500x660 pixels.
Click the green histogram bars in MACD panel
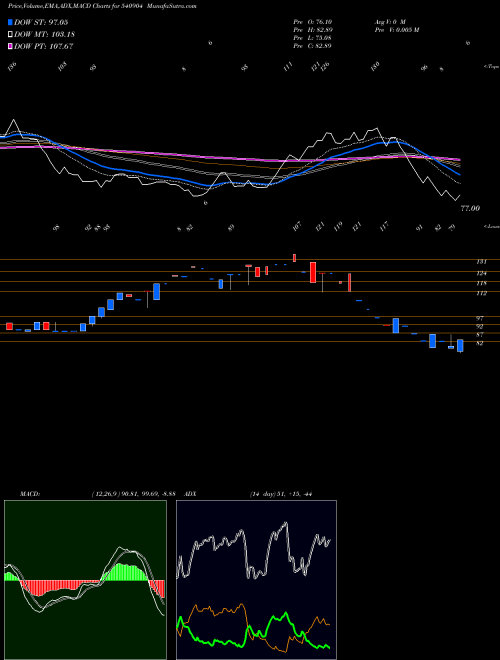pyautogui.click(x=125, y=572)
